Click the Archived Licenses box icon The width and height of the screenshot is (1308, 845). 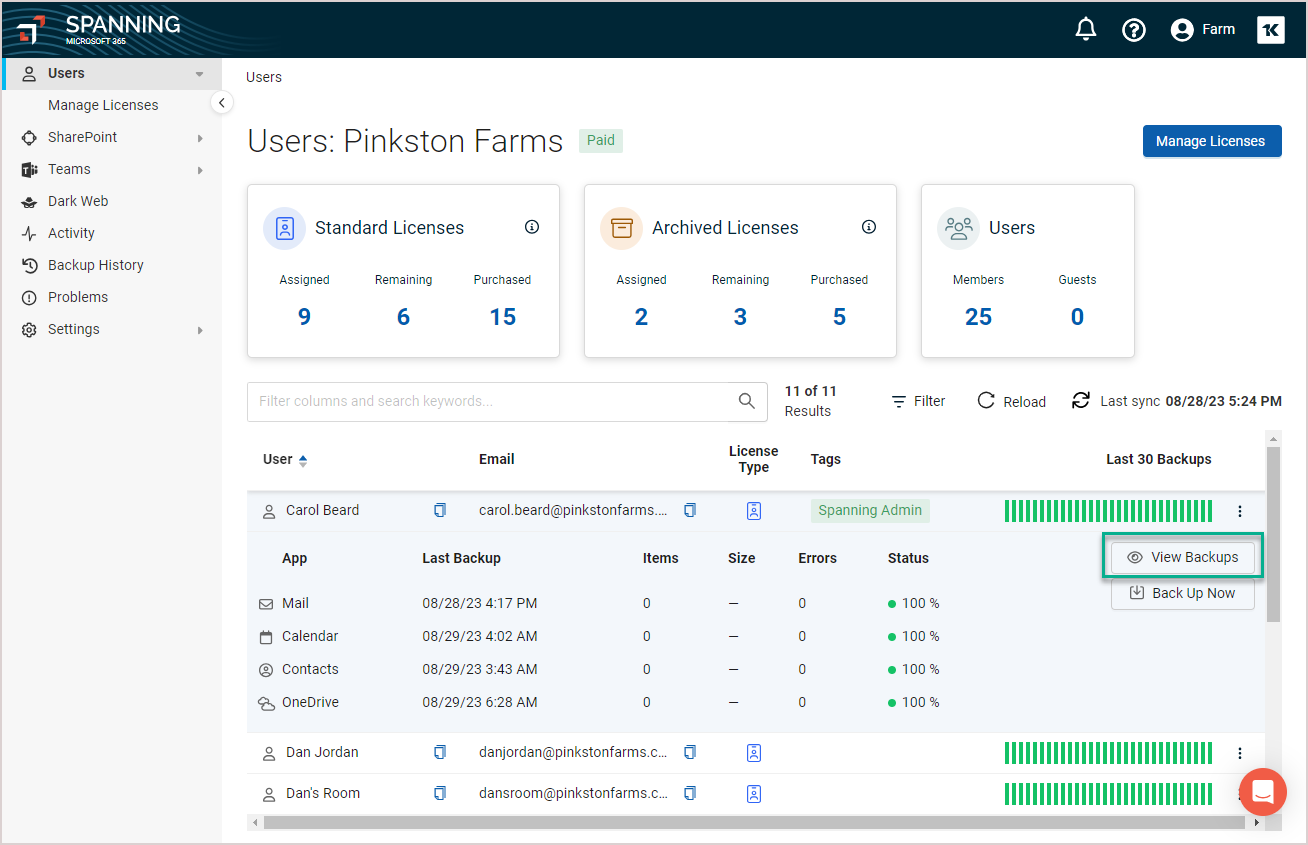(x=622, y=228)
